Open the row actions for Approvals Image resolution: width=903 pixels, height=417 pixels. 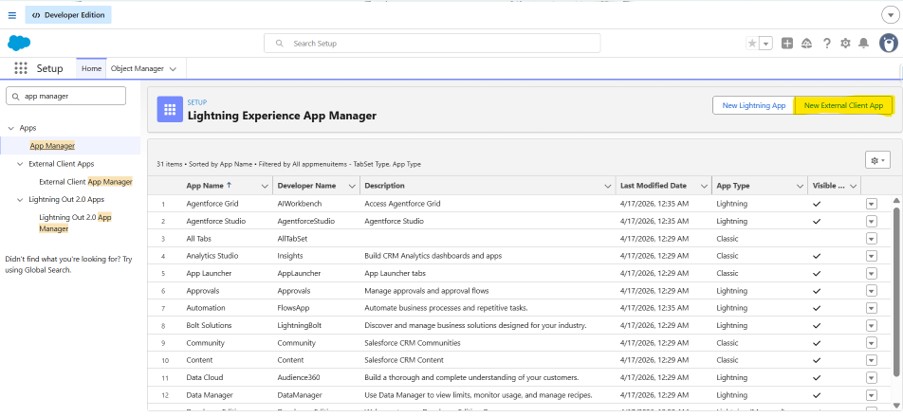(871, 291)
